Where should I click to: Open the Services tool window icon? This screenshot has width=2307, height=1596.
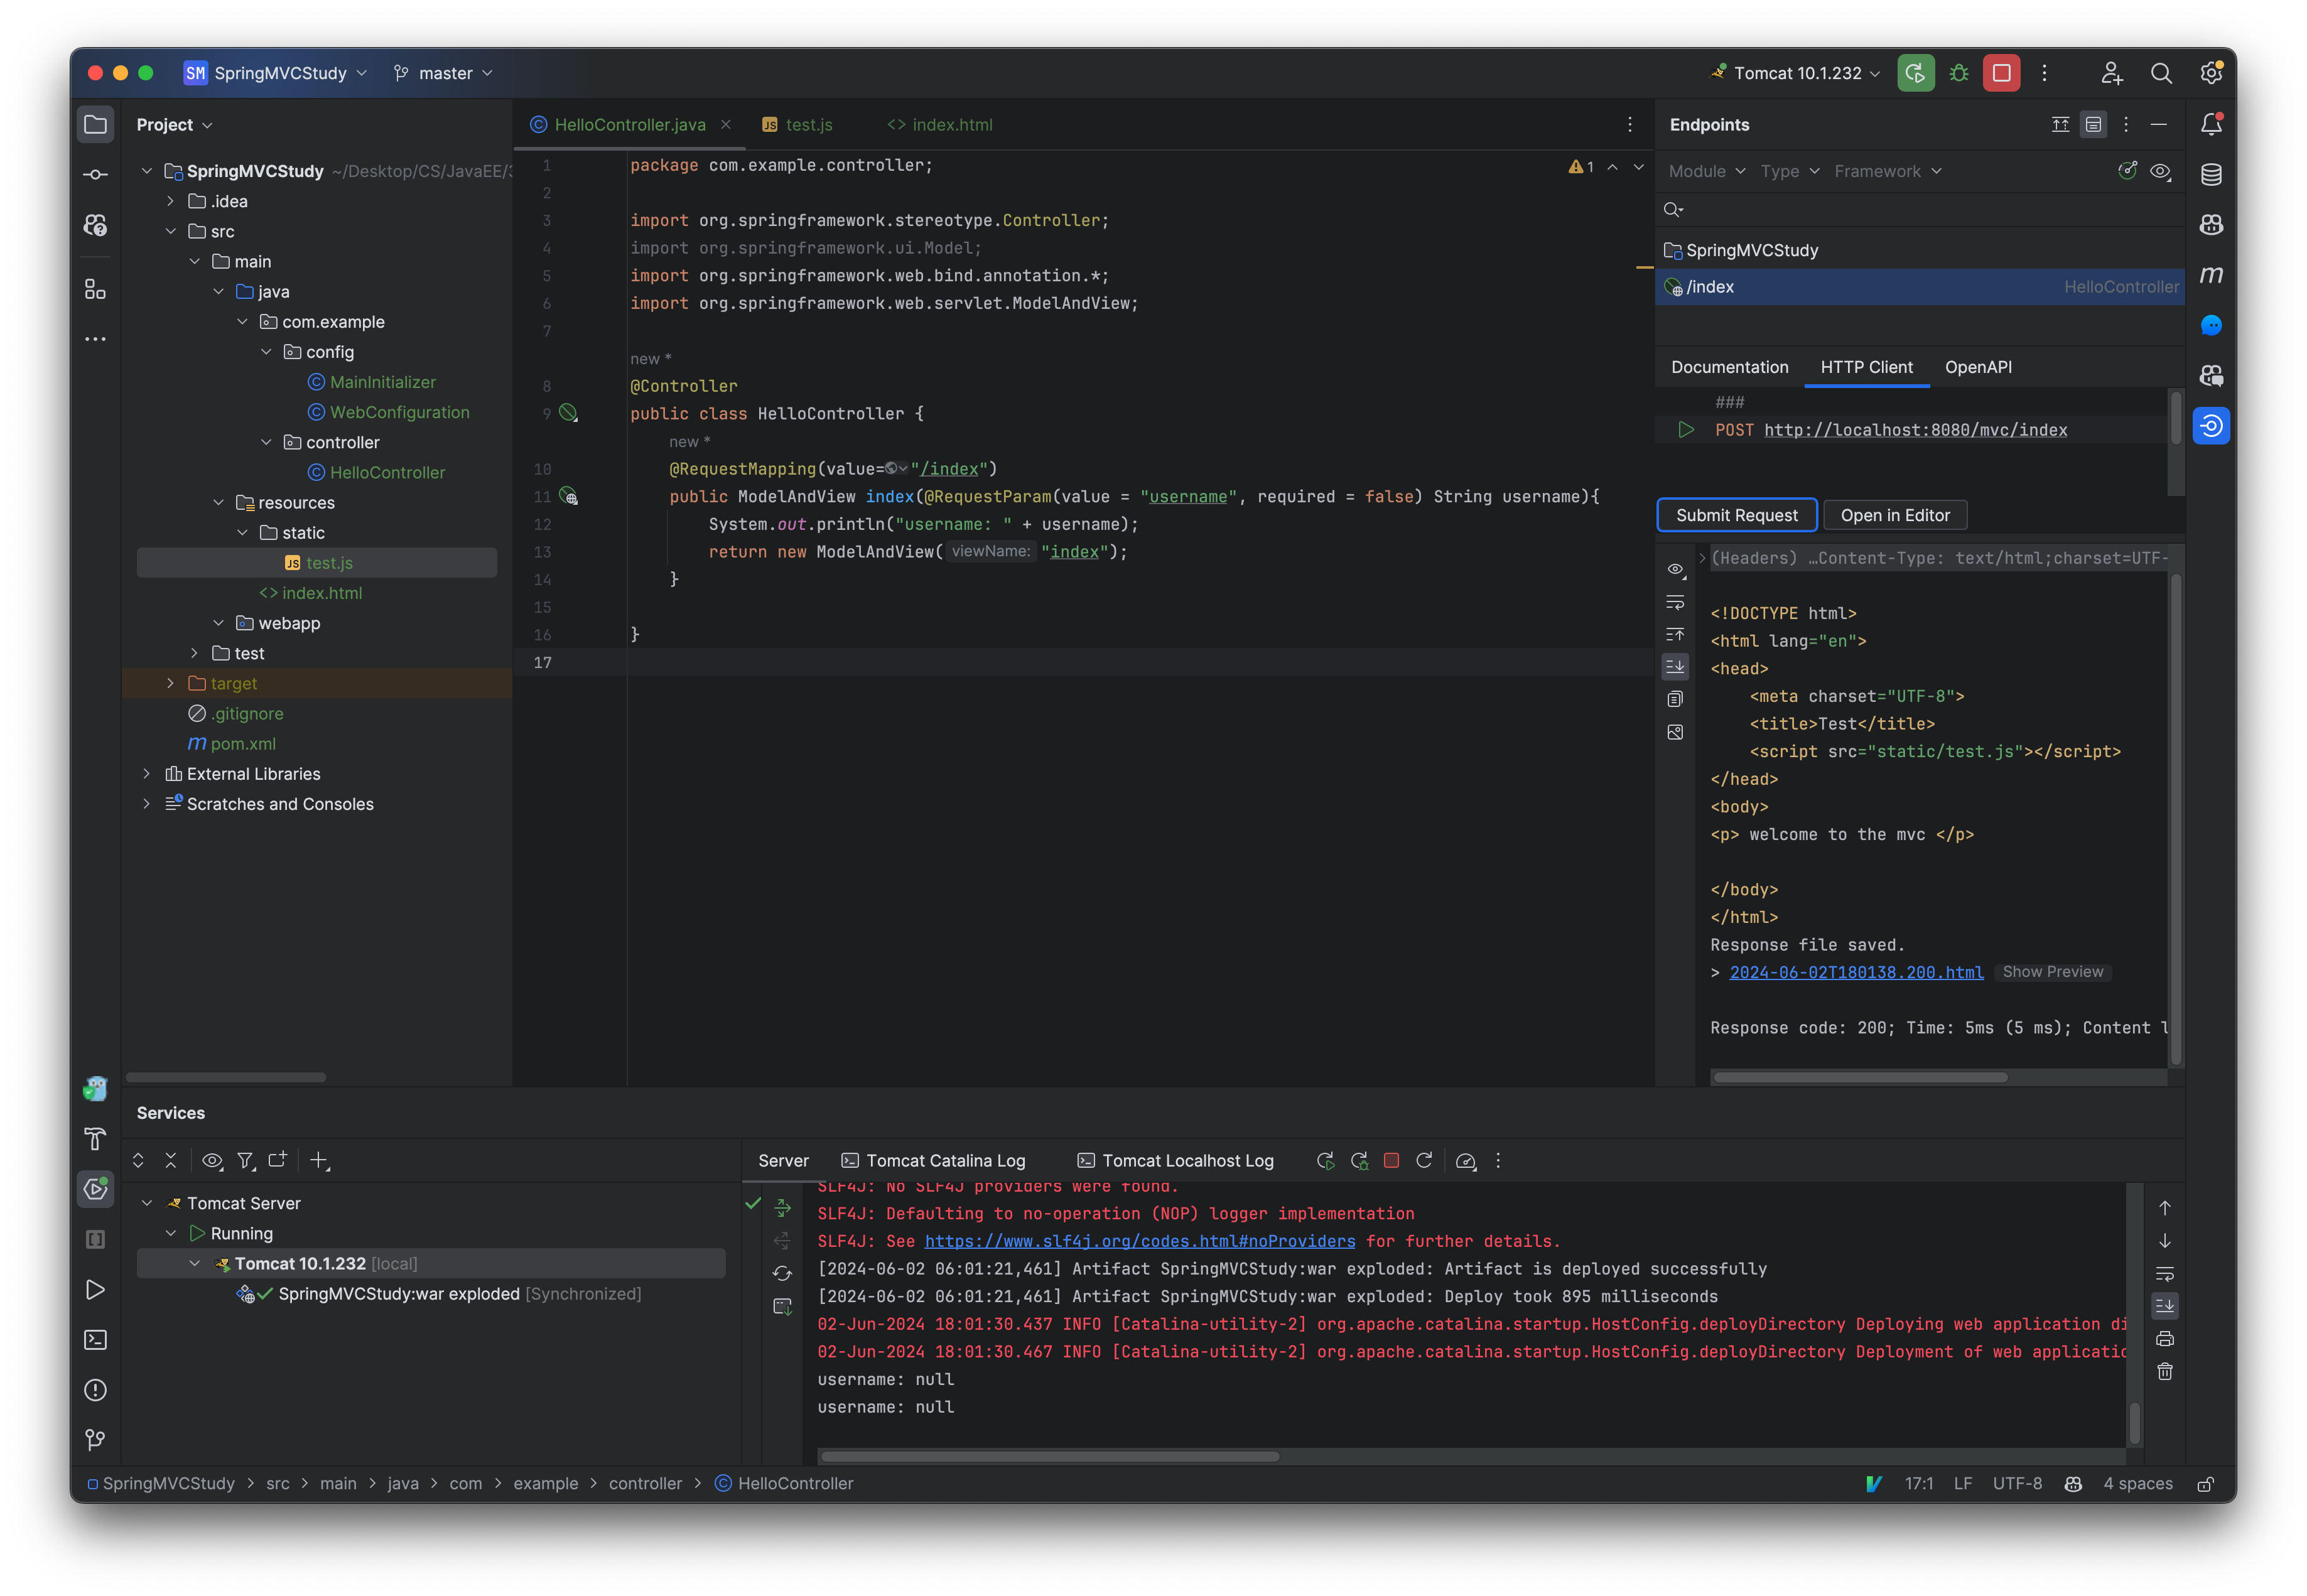pos(95,1188)
